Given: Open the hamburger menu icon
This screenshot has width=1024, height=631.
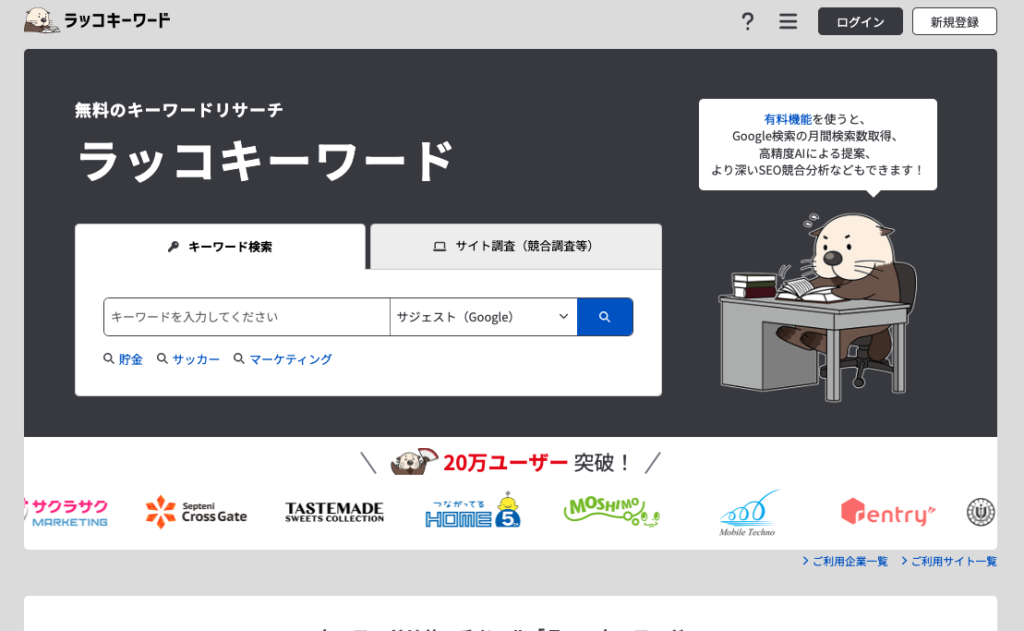Looking at the screenshot, I should (788, 22).
